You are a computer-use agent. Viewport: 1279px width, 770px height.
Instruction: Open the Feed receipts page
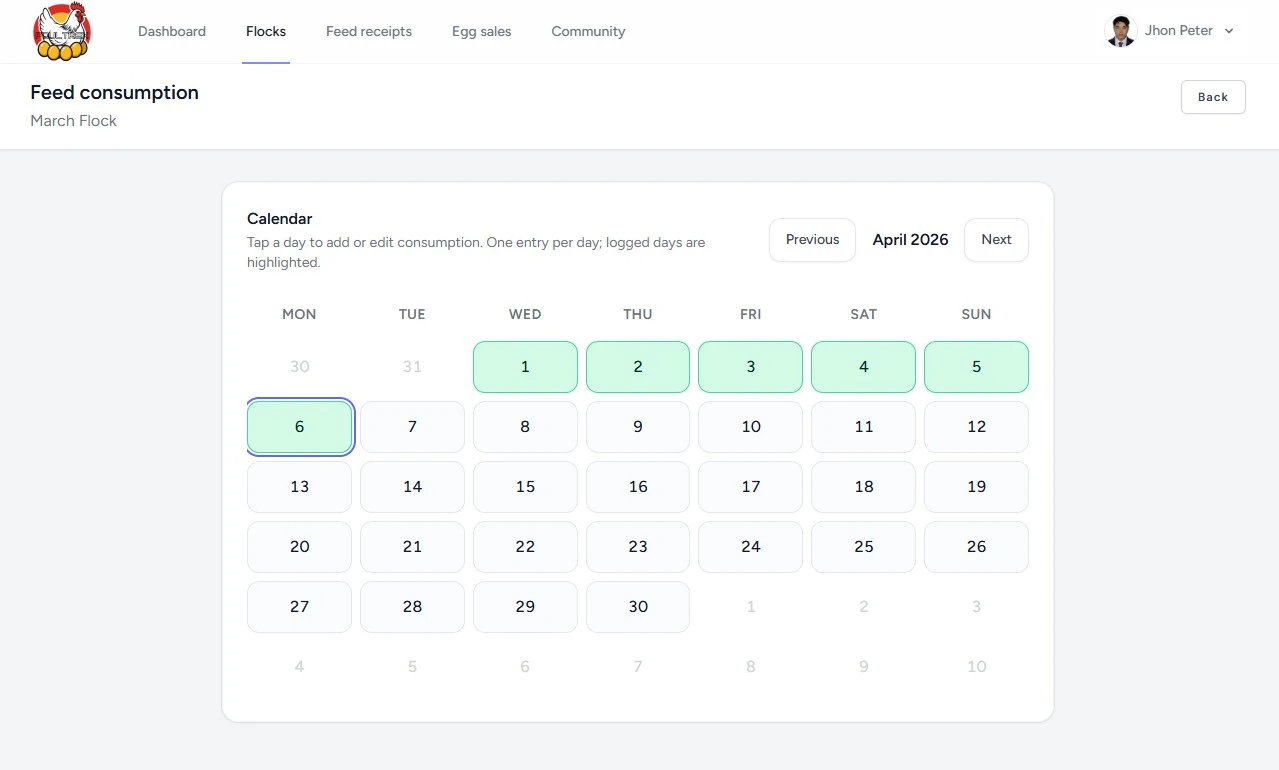(x=368, y=31)
